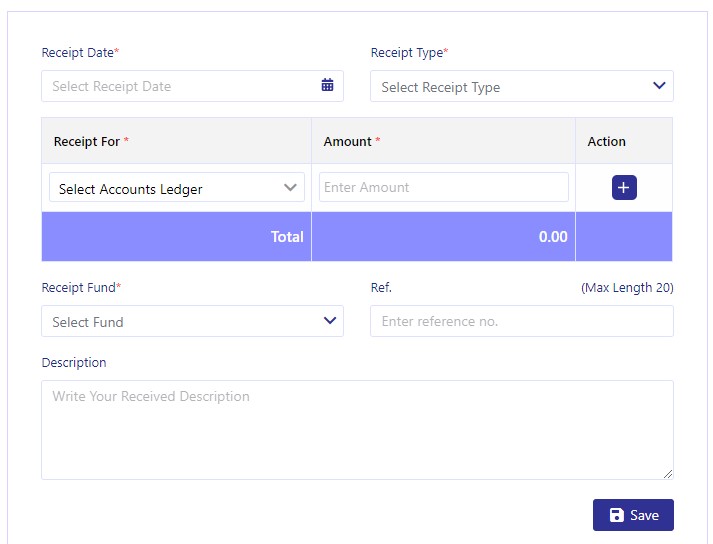Open the Select Fund dropdown

click(x=192, y=321)
